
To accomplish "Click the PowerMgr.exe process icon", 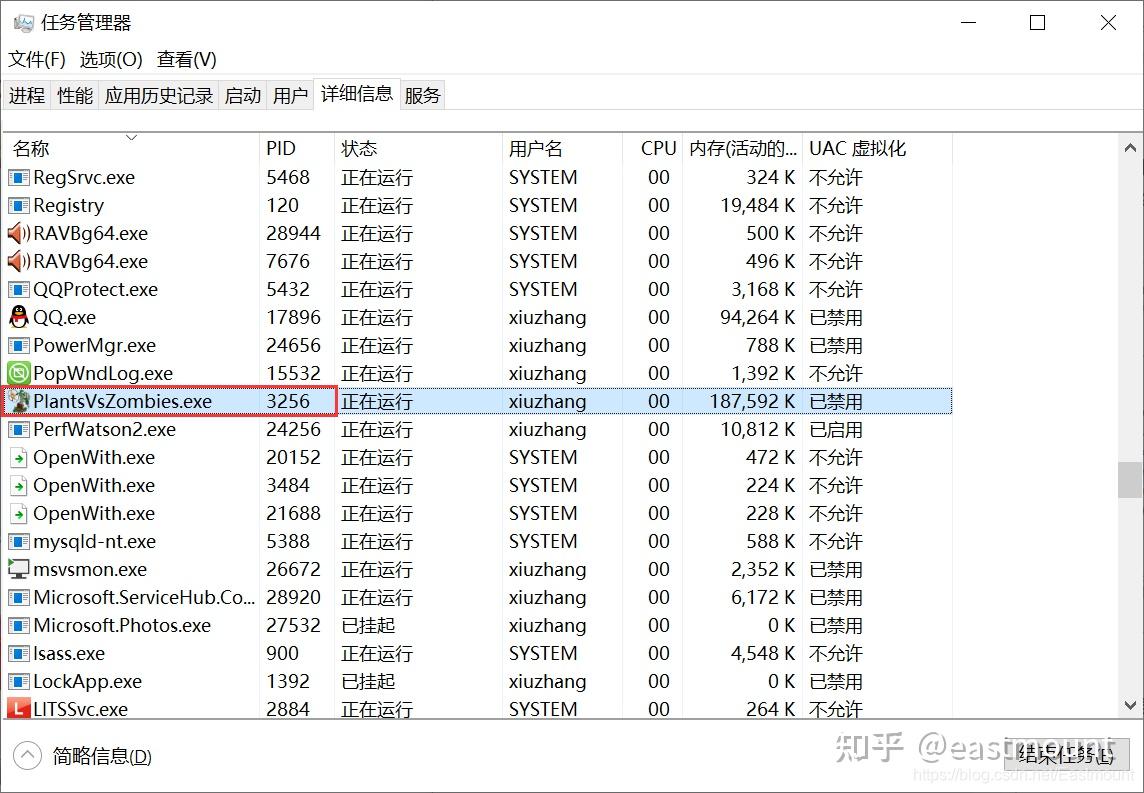I will click(18, 345).
